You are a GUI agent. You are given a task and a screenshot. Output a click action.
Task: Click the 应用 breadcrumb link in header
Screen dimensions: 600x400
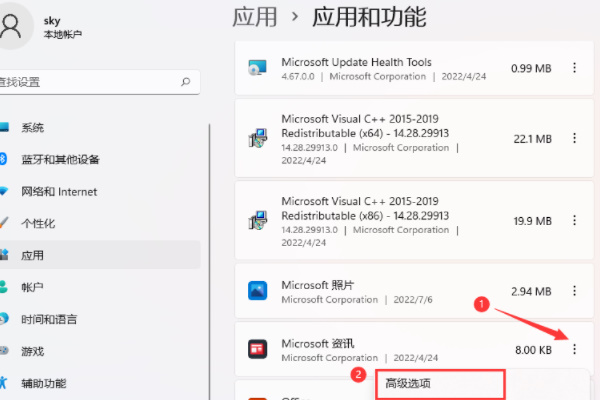pyautogui.click(x=255, y=17)
